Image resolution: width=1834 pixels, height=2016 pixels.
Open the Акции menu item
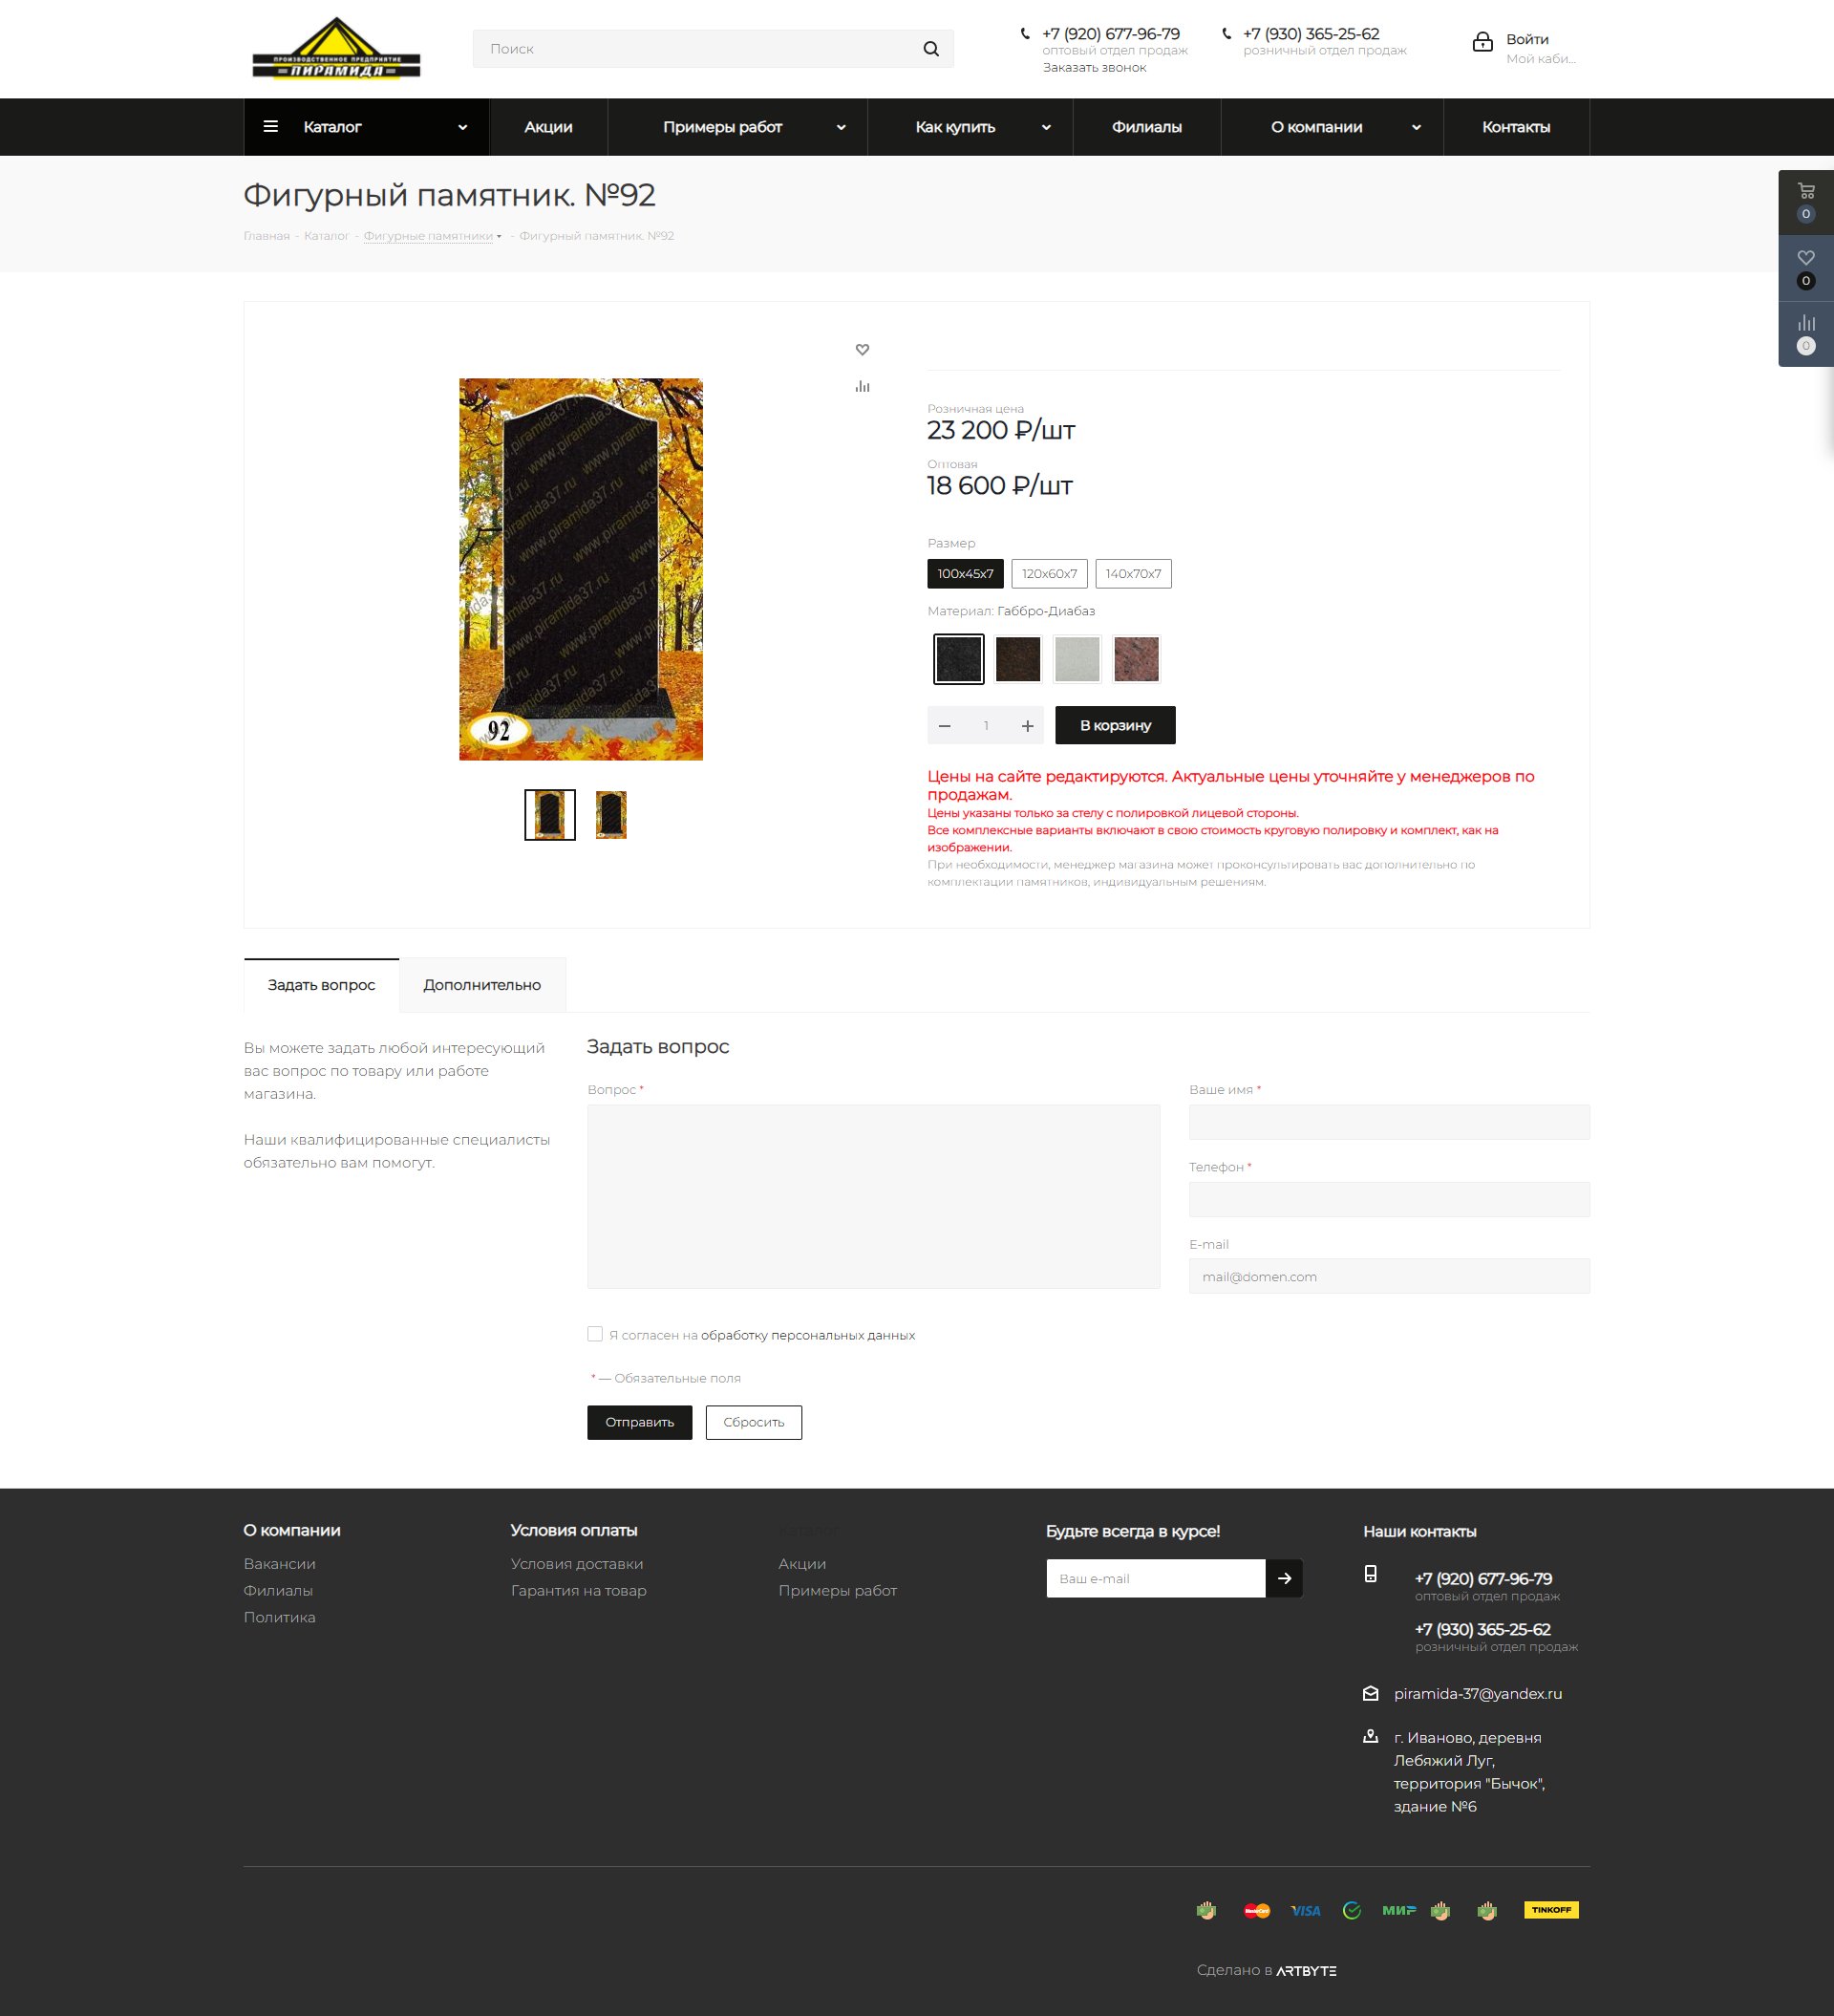[548, 127]
